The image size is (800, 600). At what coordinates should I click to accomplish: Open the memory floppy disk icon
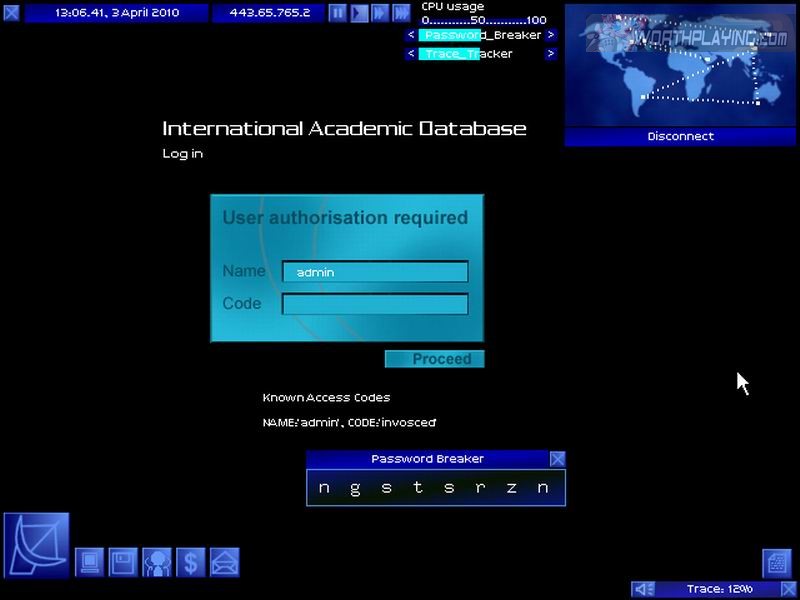click(123, 562)
